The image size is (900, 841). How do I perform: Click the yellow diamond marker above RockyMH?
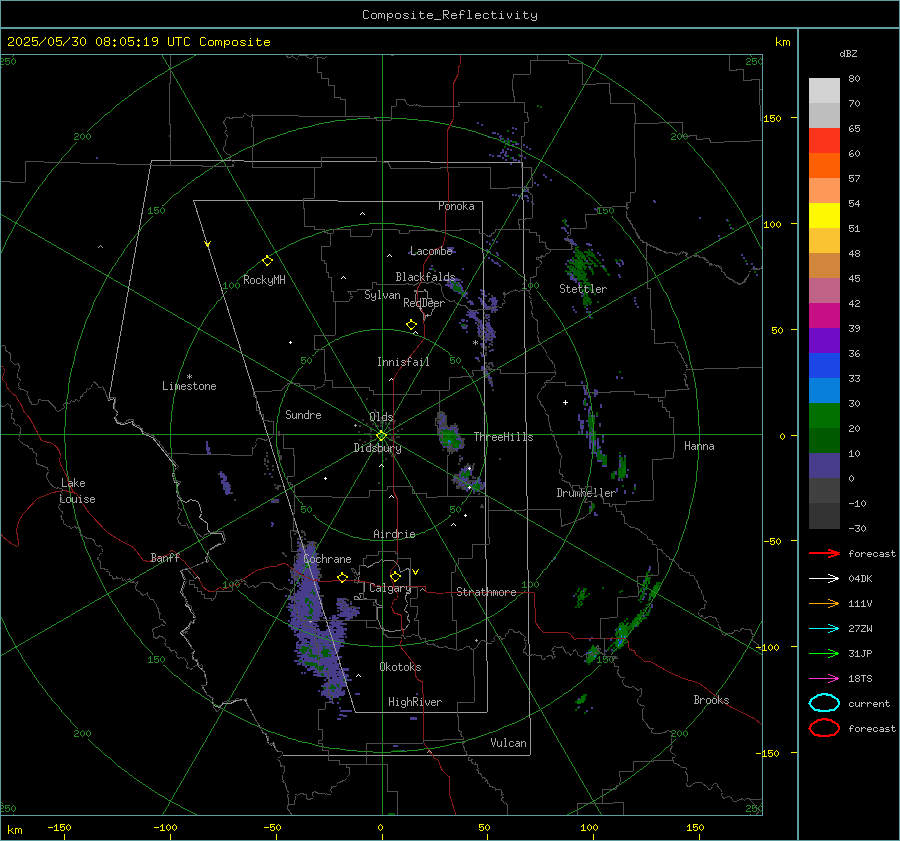point(267,261)
